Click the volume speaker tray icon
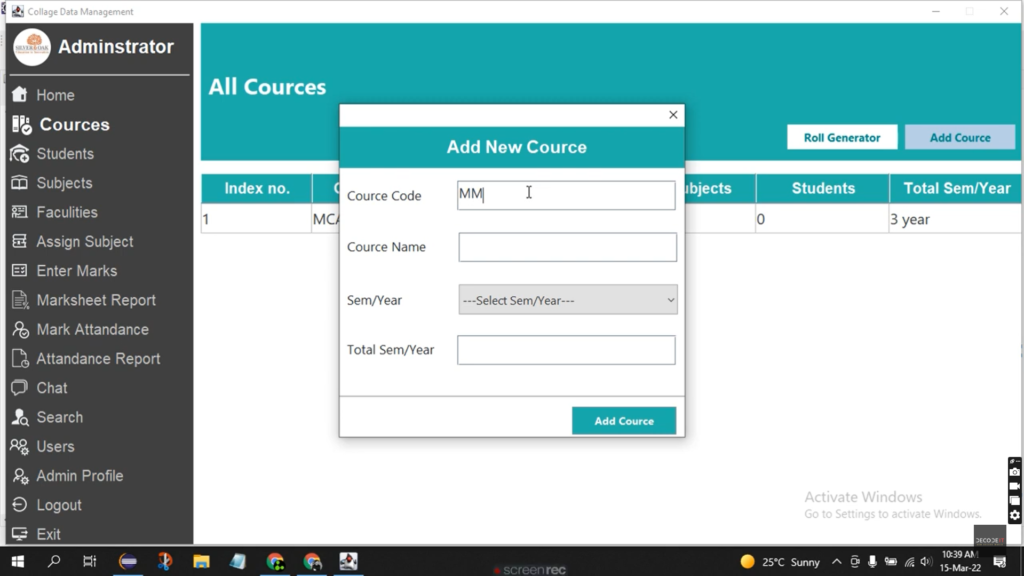 (x=925, y=562)
